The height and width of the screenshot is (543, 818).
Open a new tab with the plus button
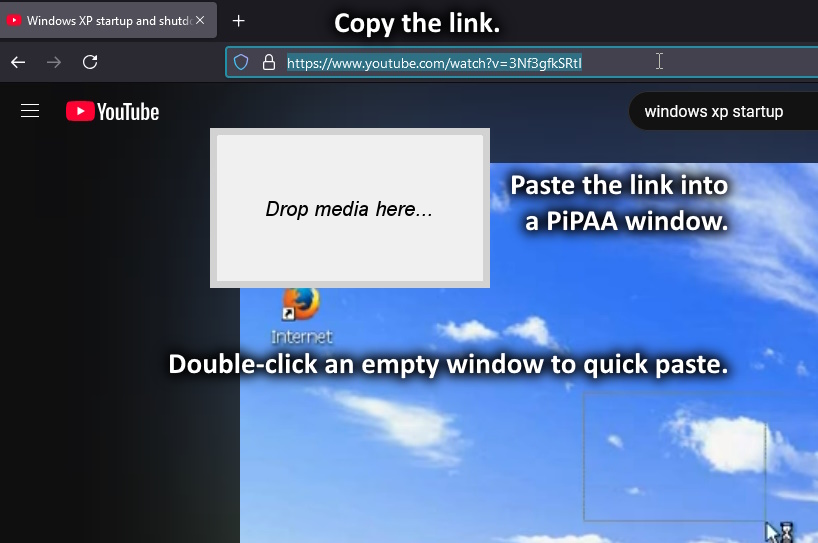238,21
